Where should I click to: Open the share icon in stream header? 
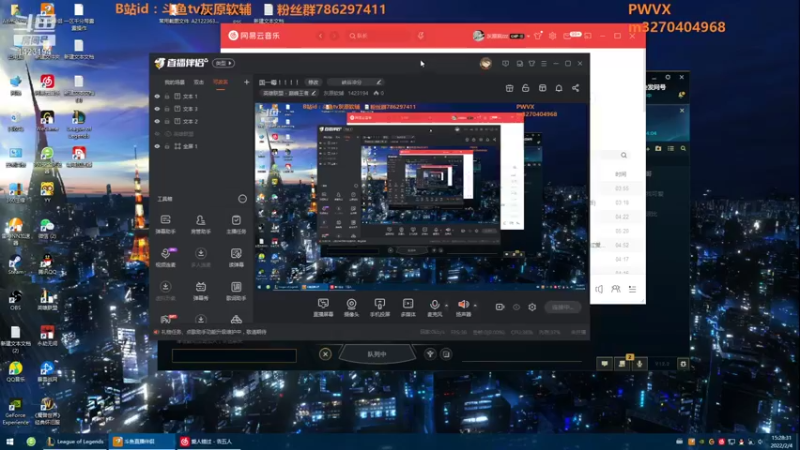click(575, 88)
